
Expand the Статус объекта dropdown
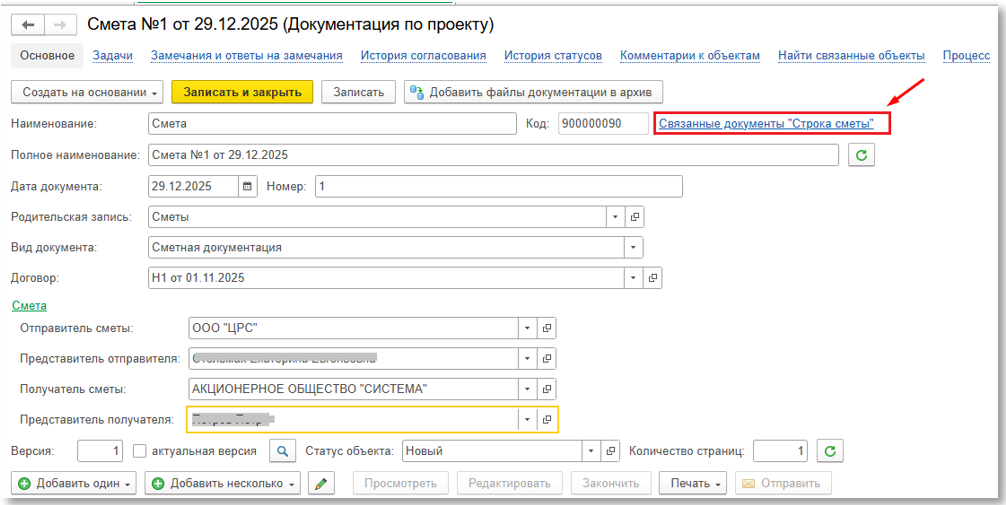(592, 451)
